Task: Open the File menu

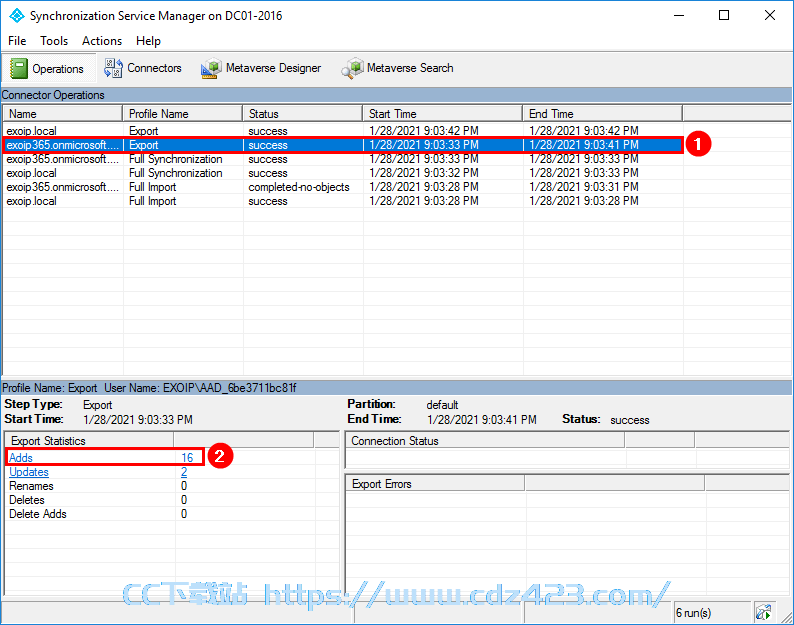Action: pos(17,41)
